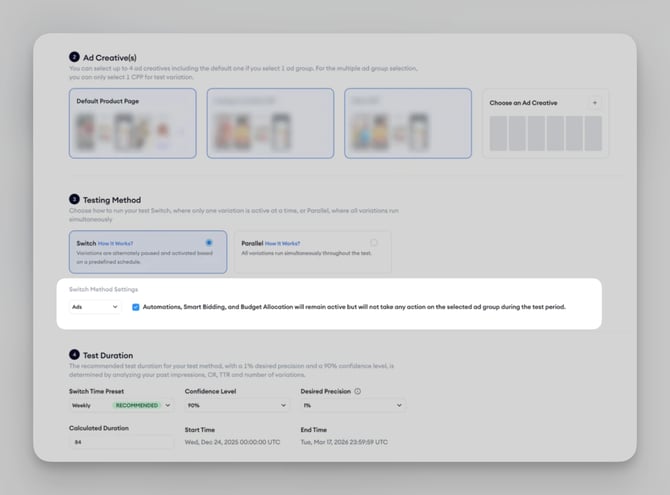Select the Parallel testing method radio button
The image size is (670, 495).
(374, 242)
